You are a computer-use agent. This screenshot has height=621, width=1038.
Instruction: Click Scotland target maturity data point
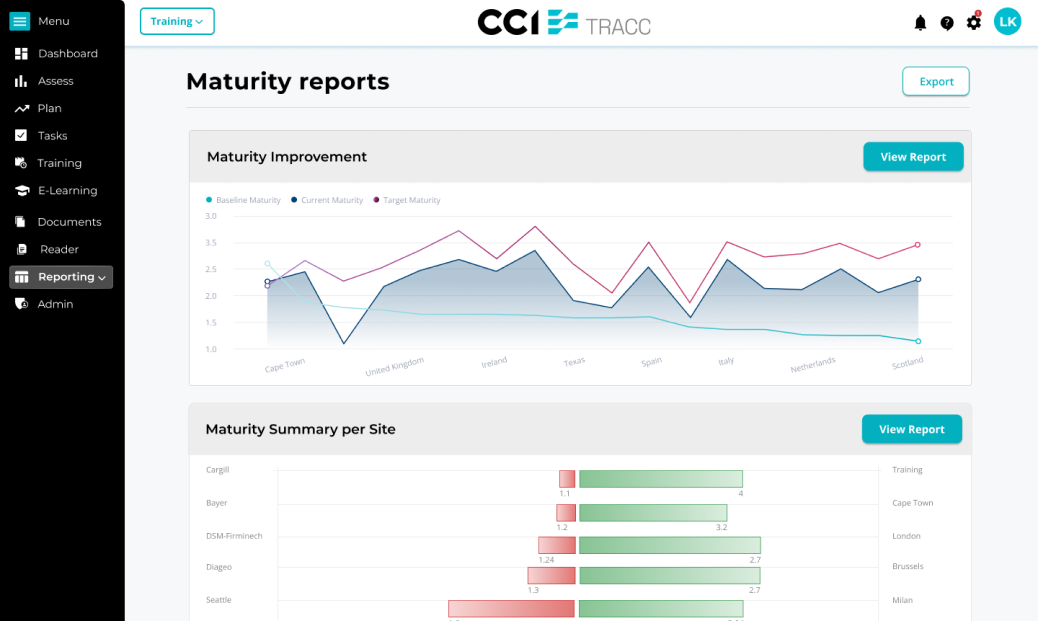(918, 245)
